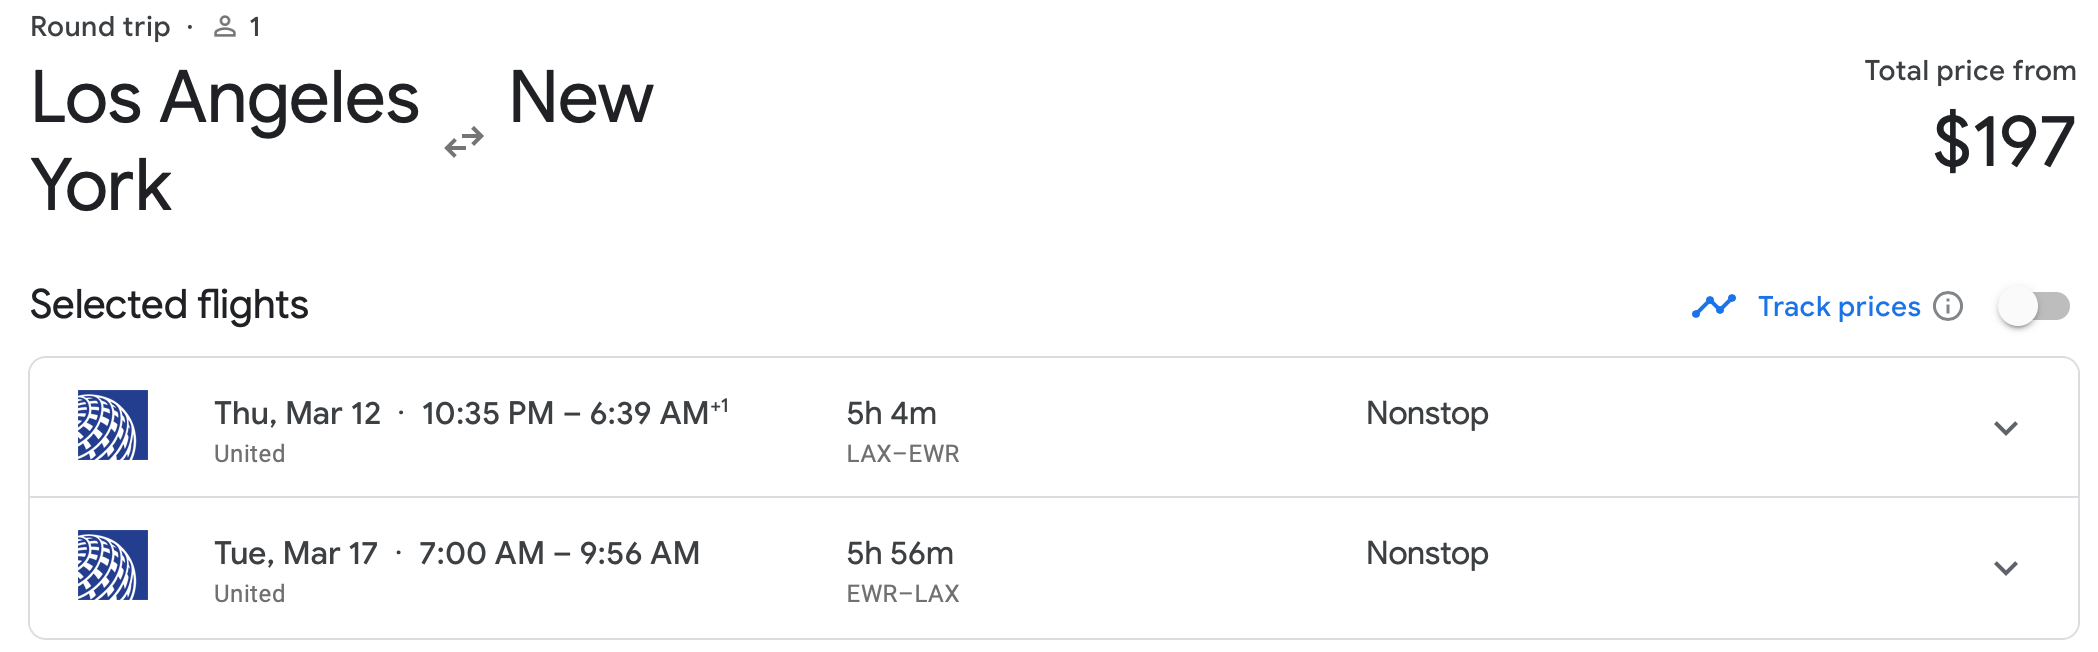Click the $197 total price

[x=2003, y=142]
